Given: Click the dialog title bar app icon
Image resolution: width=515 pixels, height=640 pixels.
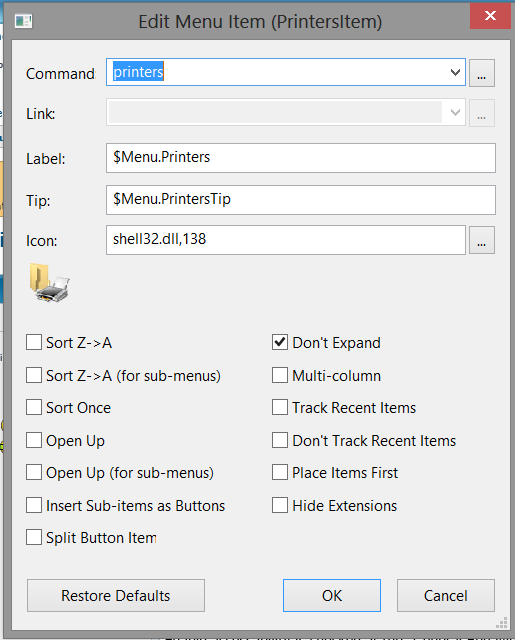Looking at the screenshot, I should (23, 21).
